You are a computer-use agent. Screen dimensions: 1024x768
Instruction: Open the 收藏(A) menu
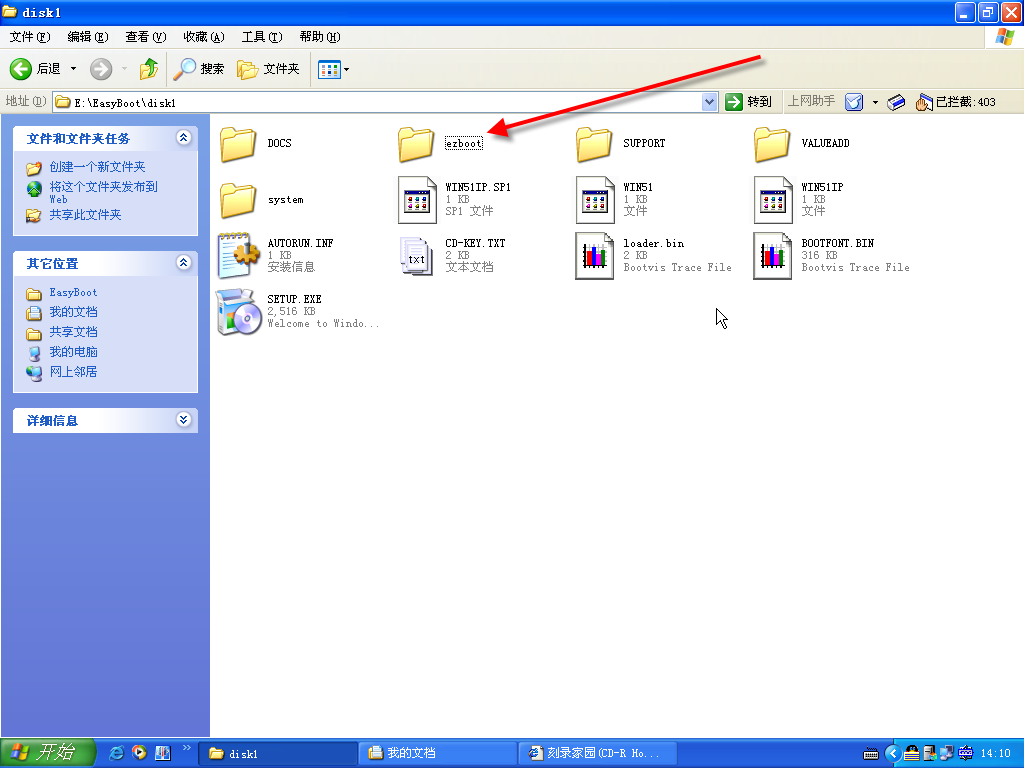point(204,37)
